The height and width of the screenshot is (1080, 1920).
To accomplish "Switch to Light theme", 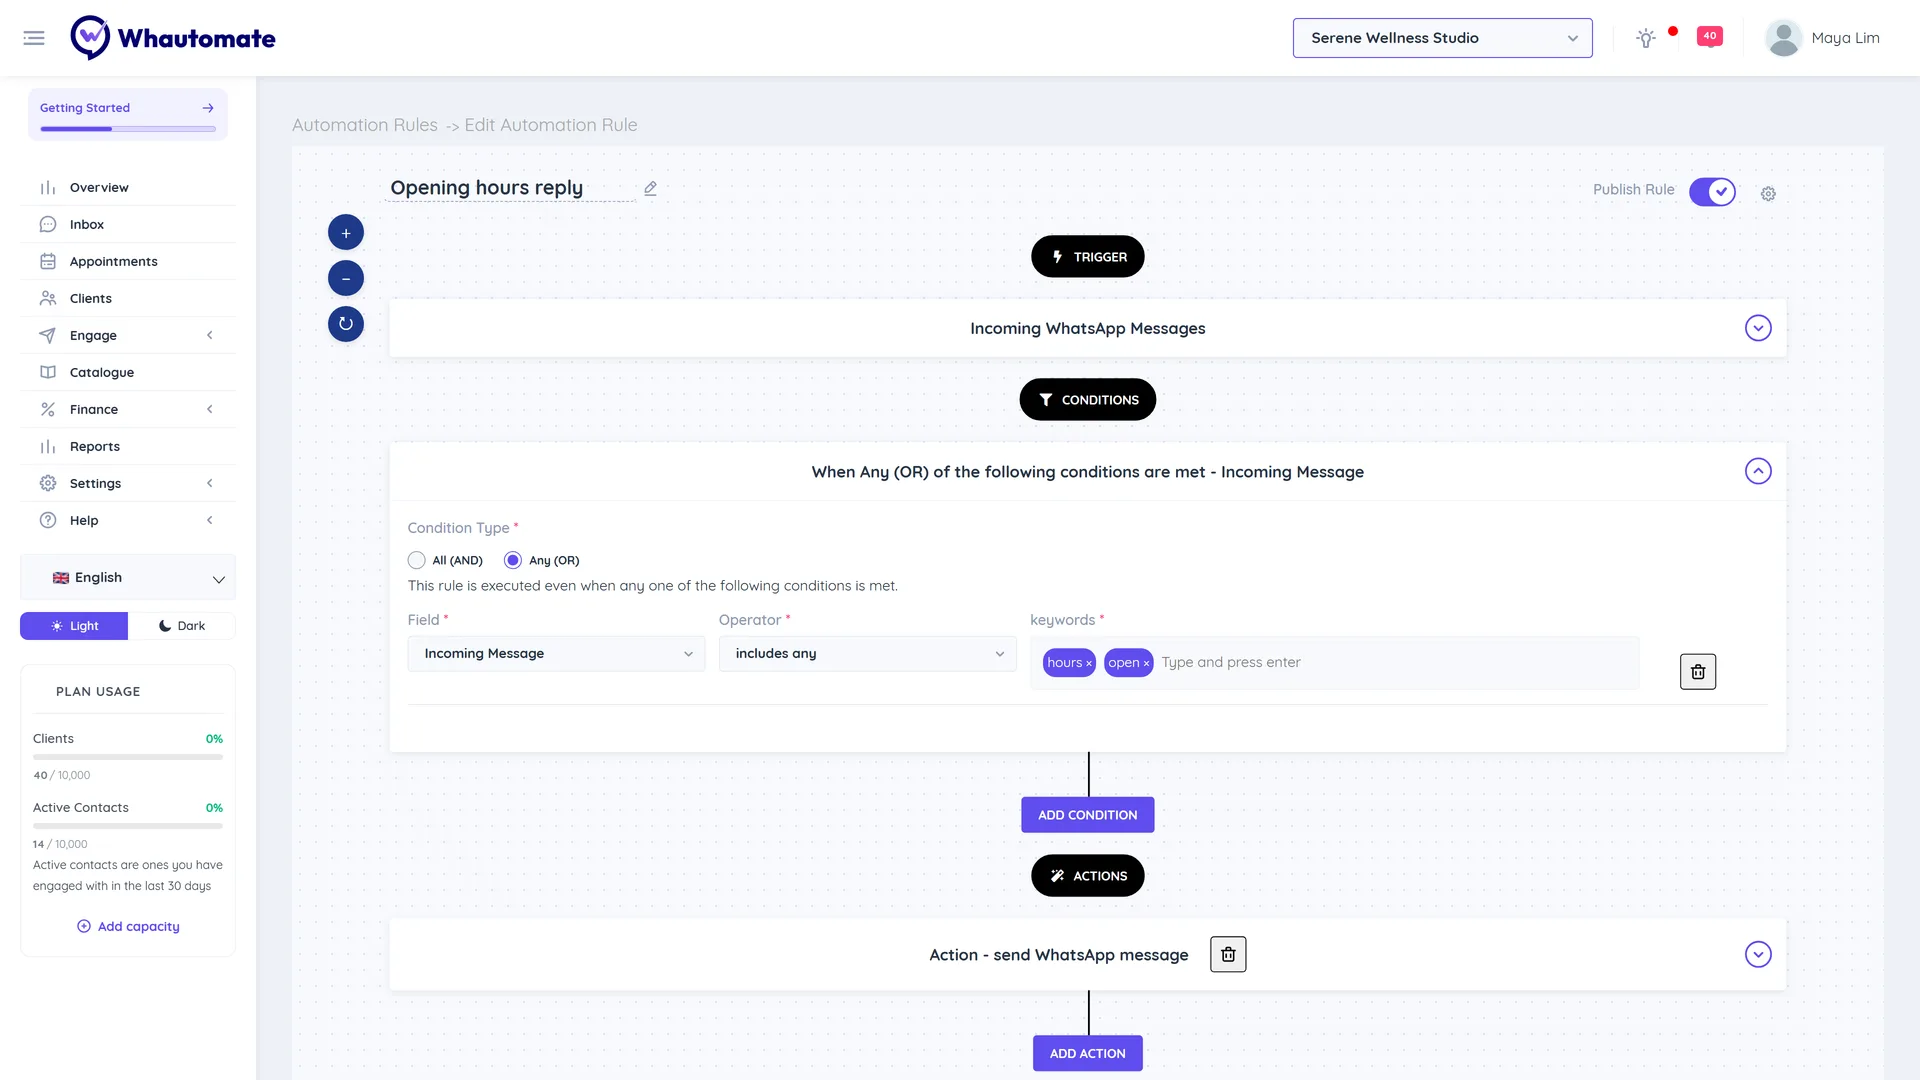I will point(74,626).
